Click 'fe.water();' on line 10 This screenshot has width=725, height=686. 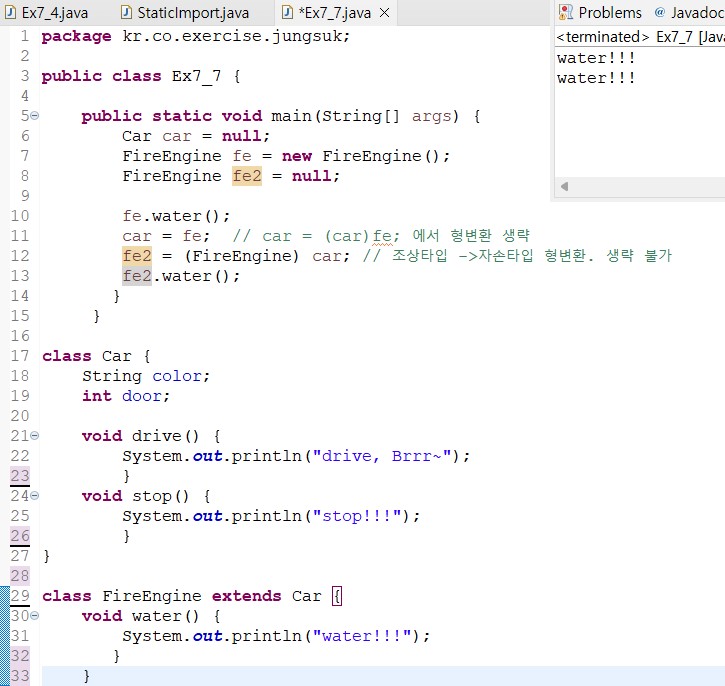click(176, 216)
